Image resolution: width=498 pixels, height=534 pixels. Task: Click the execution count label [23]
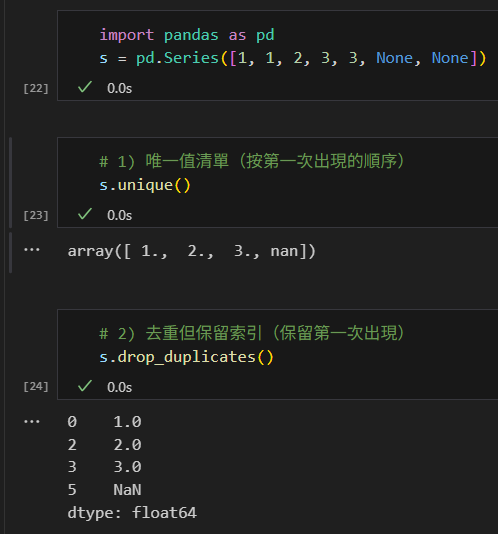tap(36, 216)
